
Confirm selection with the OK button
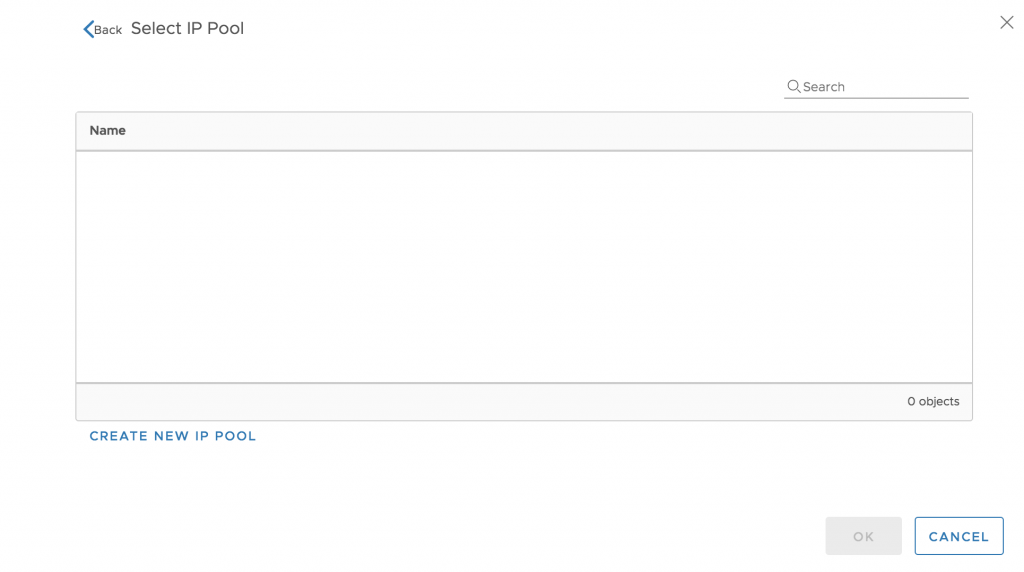click(x=863, y=536)
